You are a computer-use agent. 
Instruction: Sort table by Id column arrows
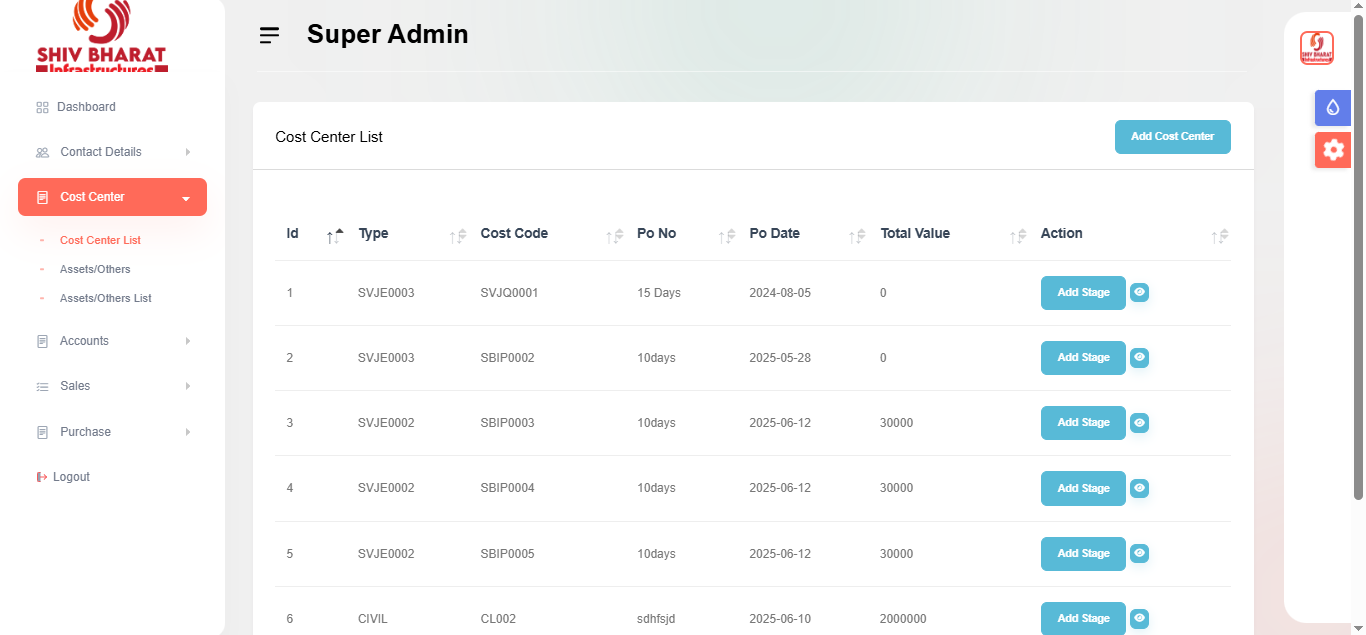click(x=335, y=236)
